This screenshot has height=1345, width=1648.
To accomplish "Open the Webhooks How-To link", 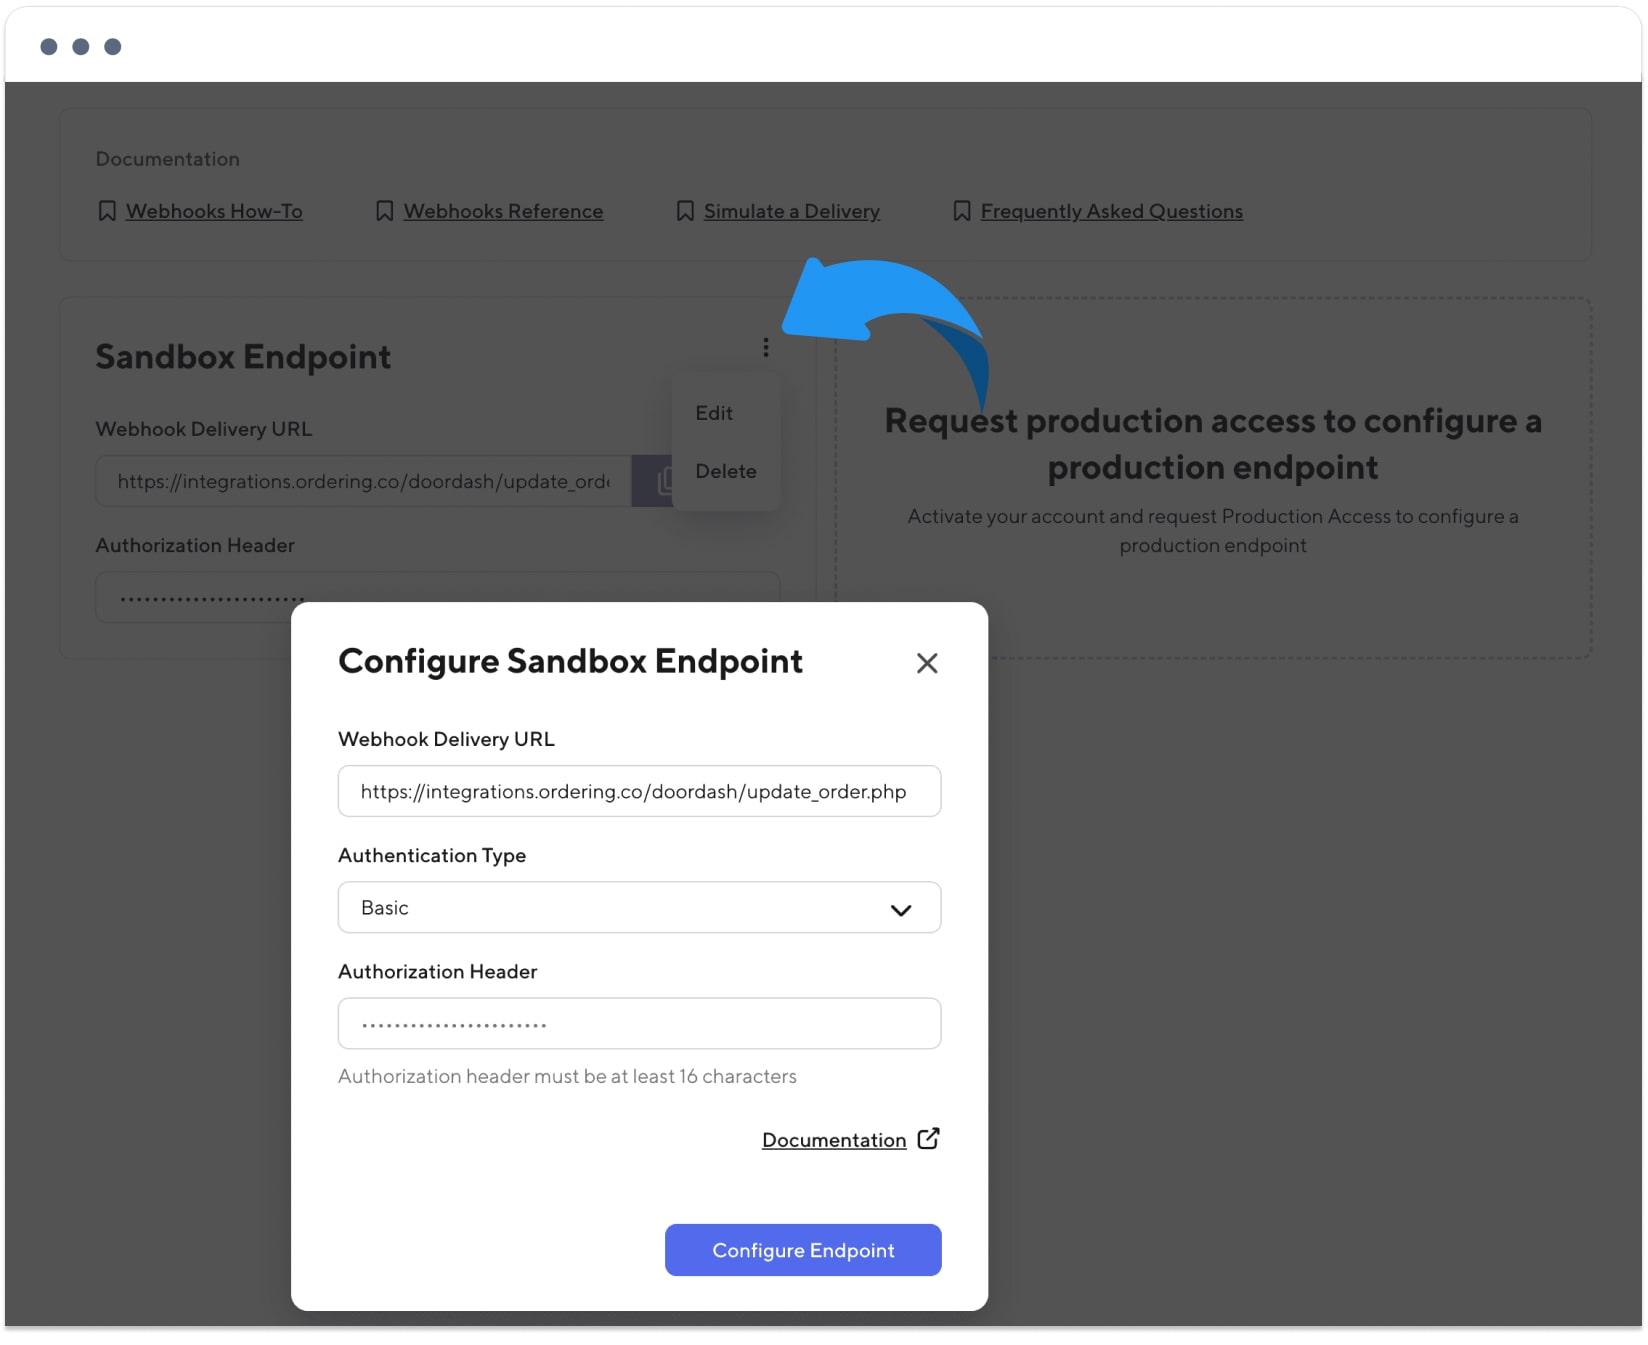I will coord(214,211).
